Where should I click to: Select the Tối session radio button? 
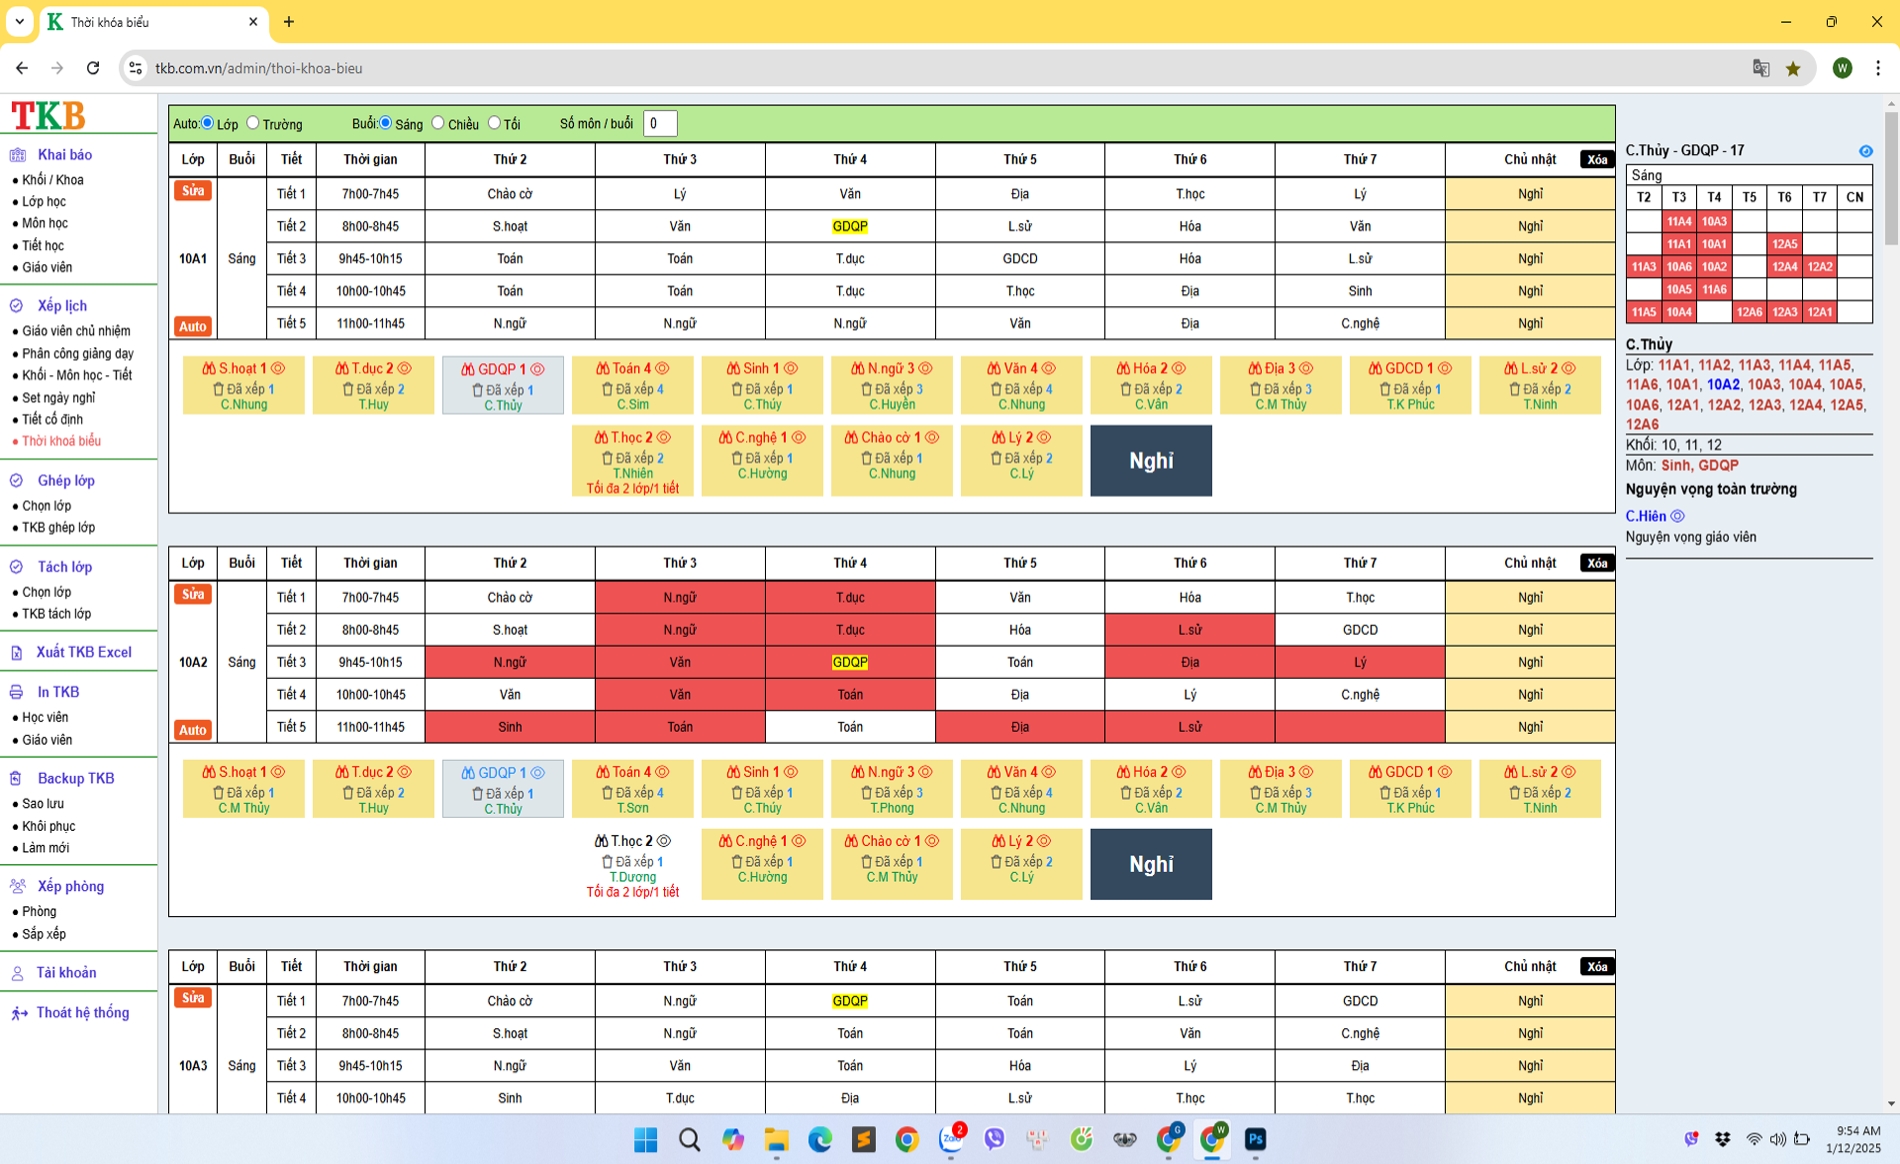pyautogui.click(x=494, y=123)
